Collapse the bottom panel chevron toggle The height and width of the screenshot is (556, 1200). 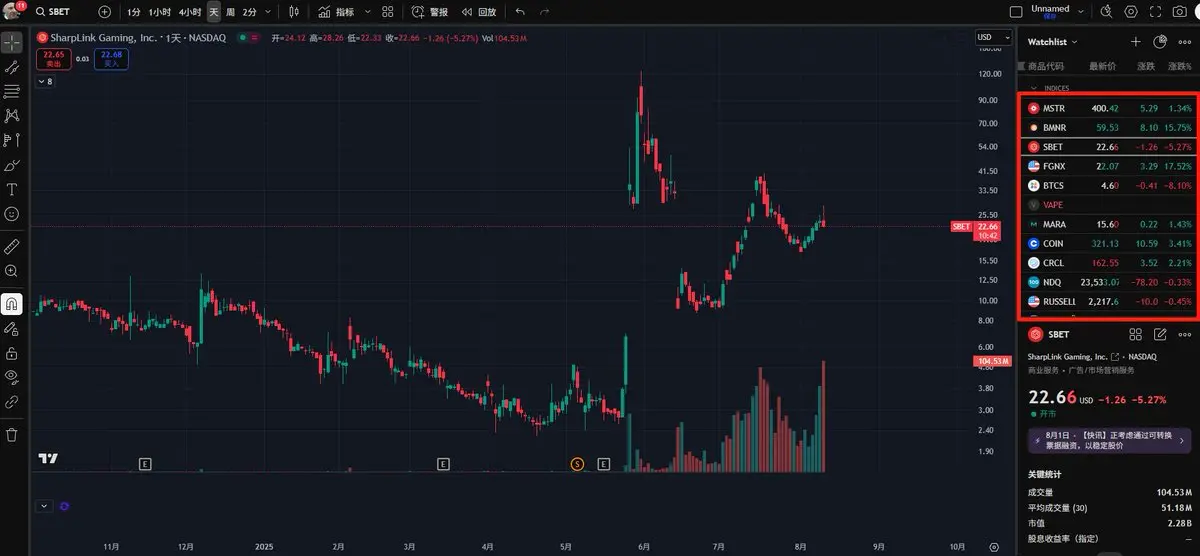[45, 506]
